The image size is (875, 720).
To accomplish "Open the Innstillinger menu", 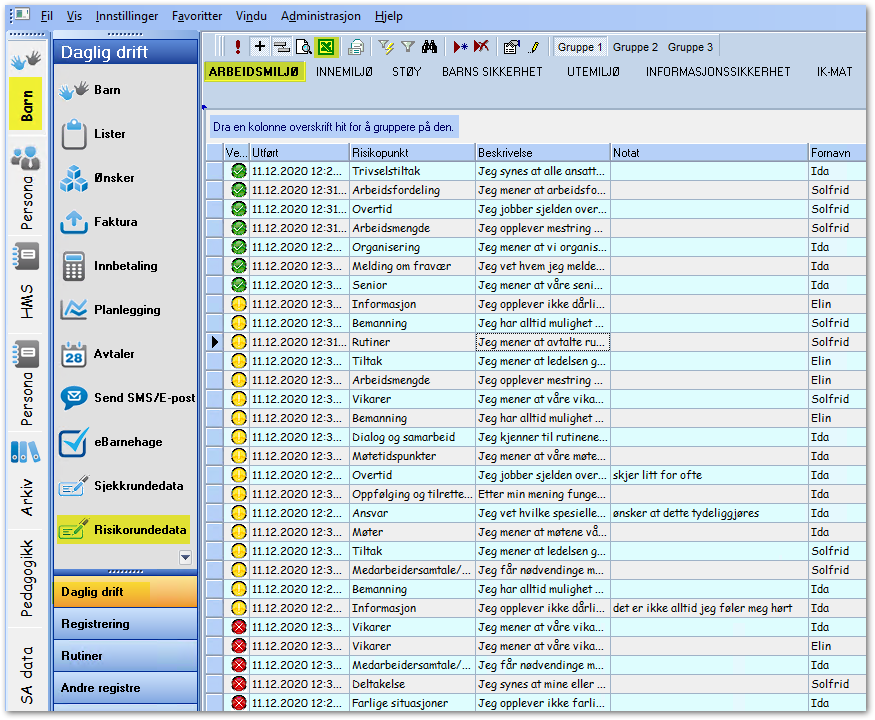I will click(x=127, y=16).
